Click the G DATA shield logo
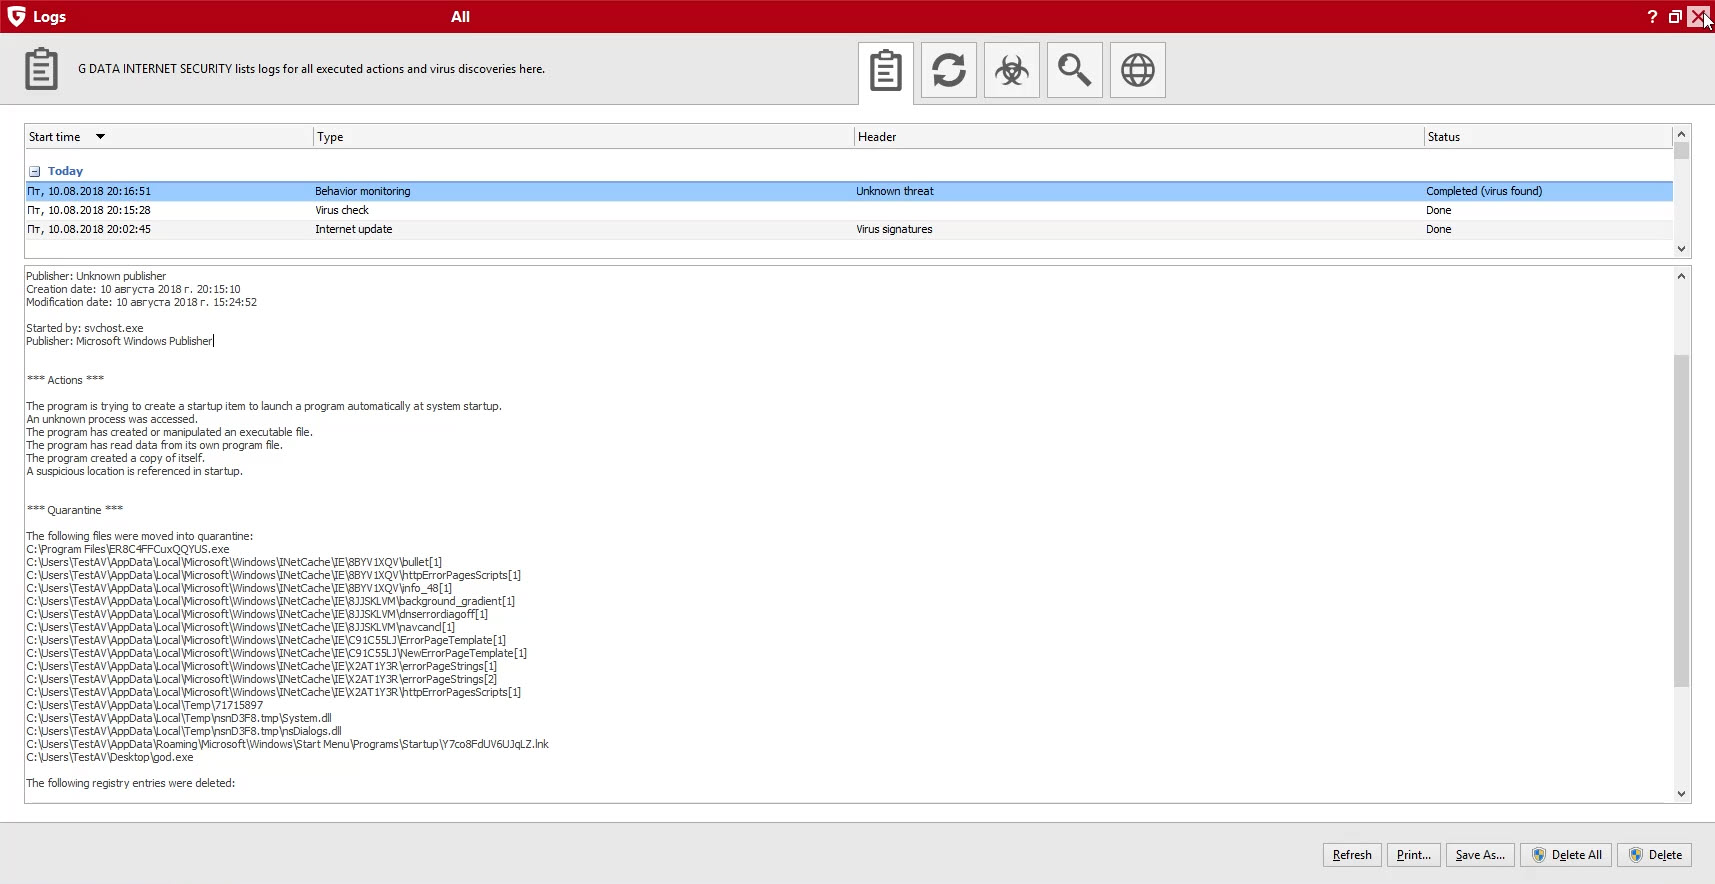The width and height of the screenshot is (1715, 884). (16, 16)
